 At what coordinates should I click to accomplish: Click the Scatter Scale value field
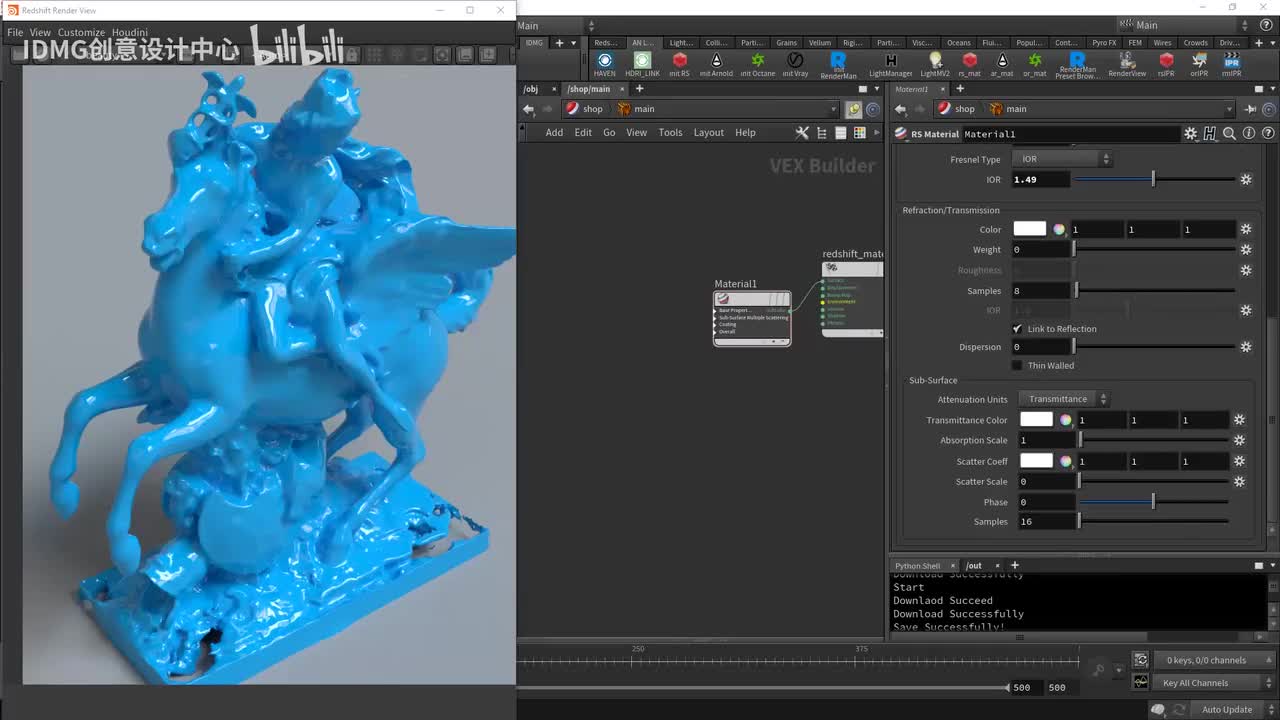(1047, 482)
